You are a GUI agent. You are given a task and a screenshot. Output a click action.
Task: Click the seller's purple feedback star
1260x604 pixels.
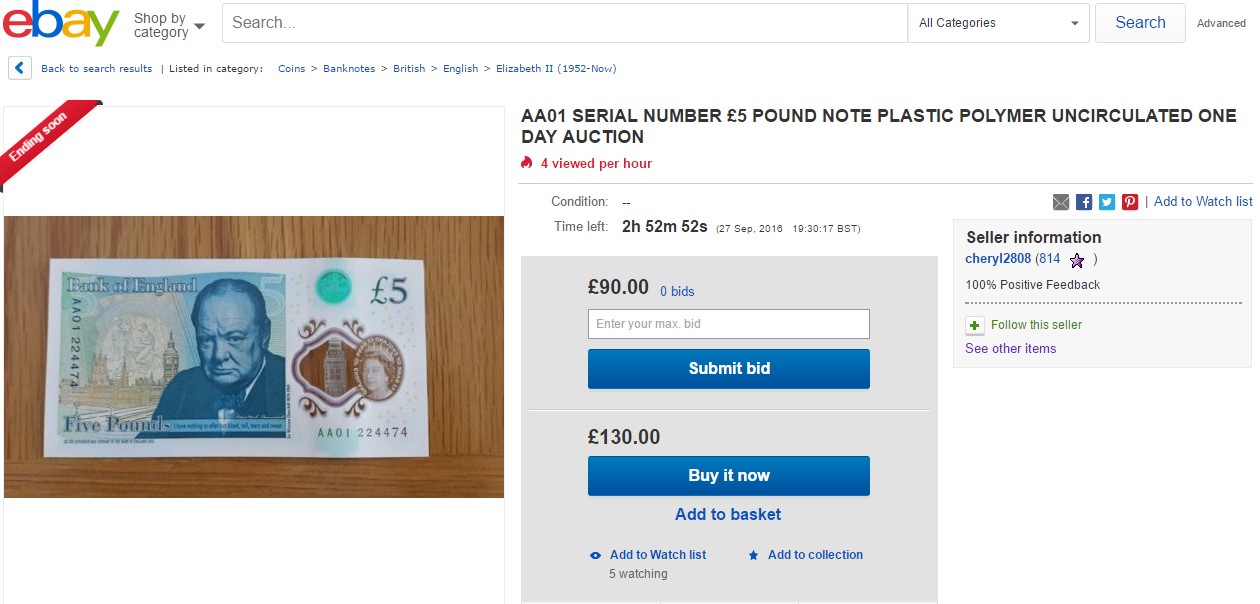pos(1077,260)
